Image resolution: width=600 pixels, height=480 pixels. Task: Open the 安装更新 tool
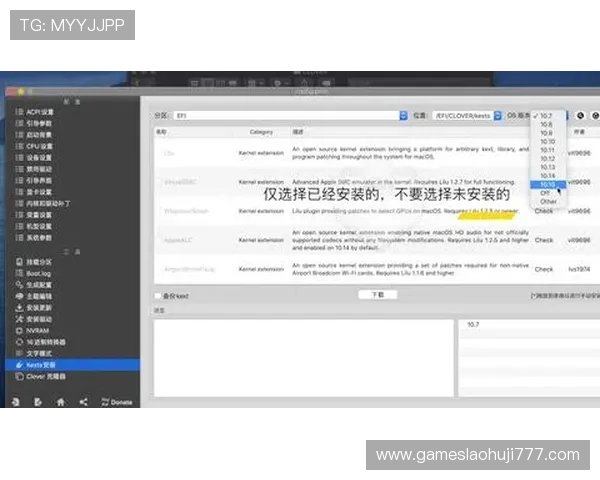33,308
